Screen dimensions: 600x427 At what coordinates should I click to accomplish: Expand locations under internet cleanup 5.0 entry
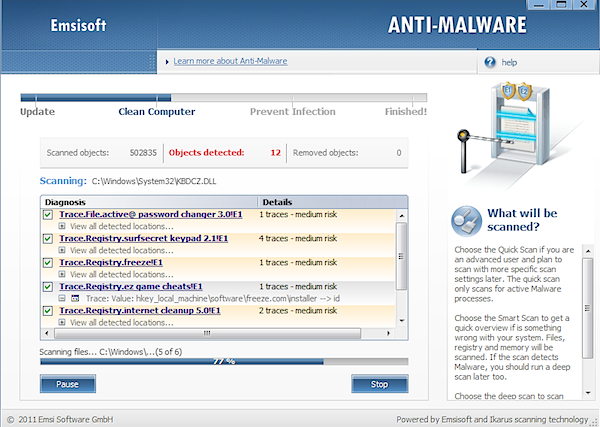(62, 323)
